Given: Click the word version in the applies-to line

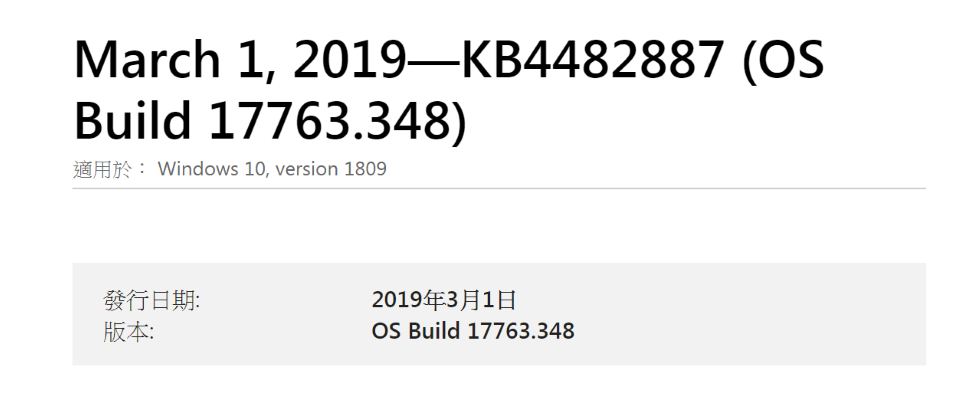Looking at the screenshot, I should (x=307, y=170).
